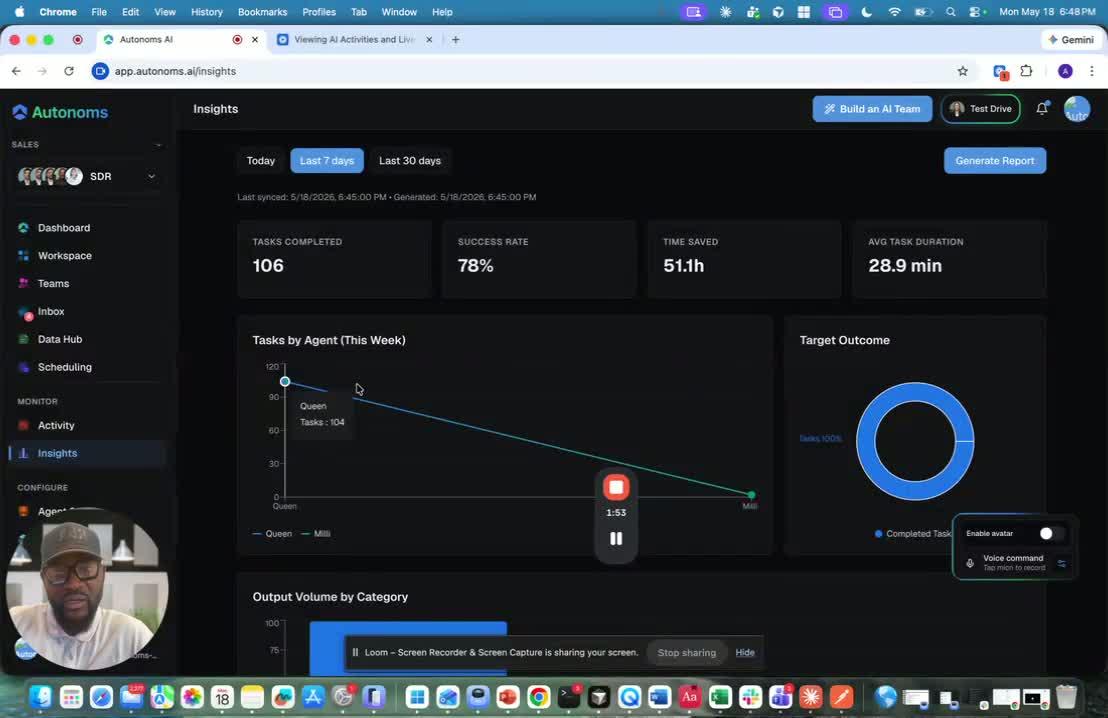Open Chrome extensions puzzle icon
1108x718 pixels.
[x=1027, y=71]
